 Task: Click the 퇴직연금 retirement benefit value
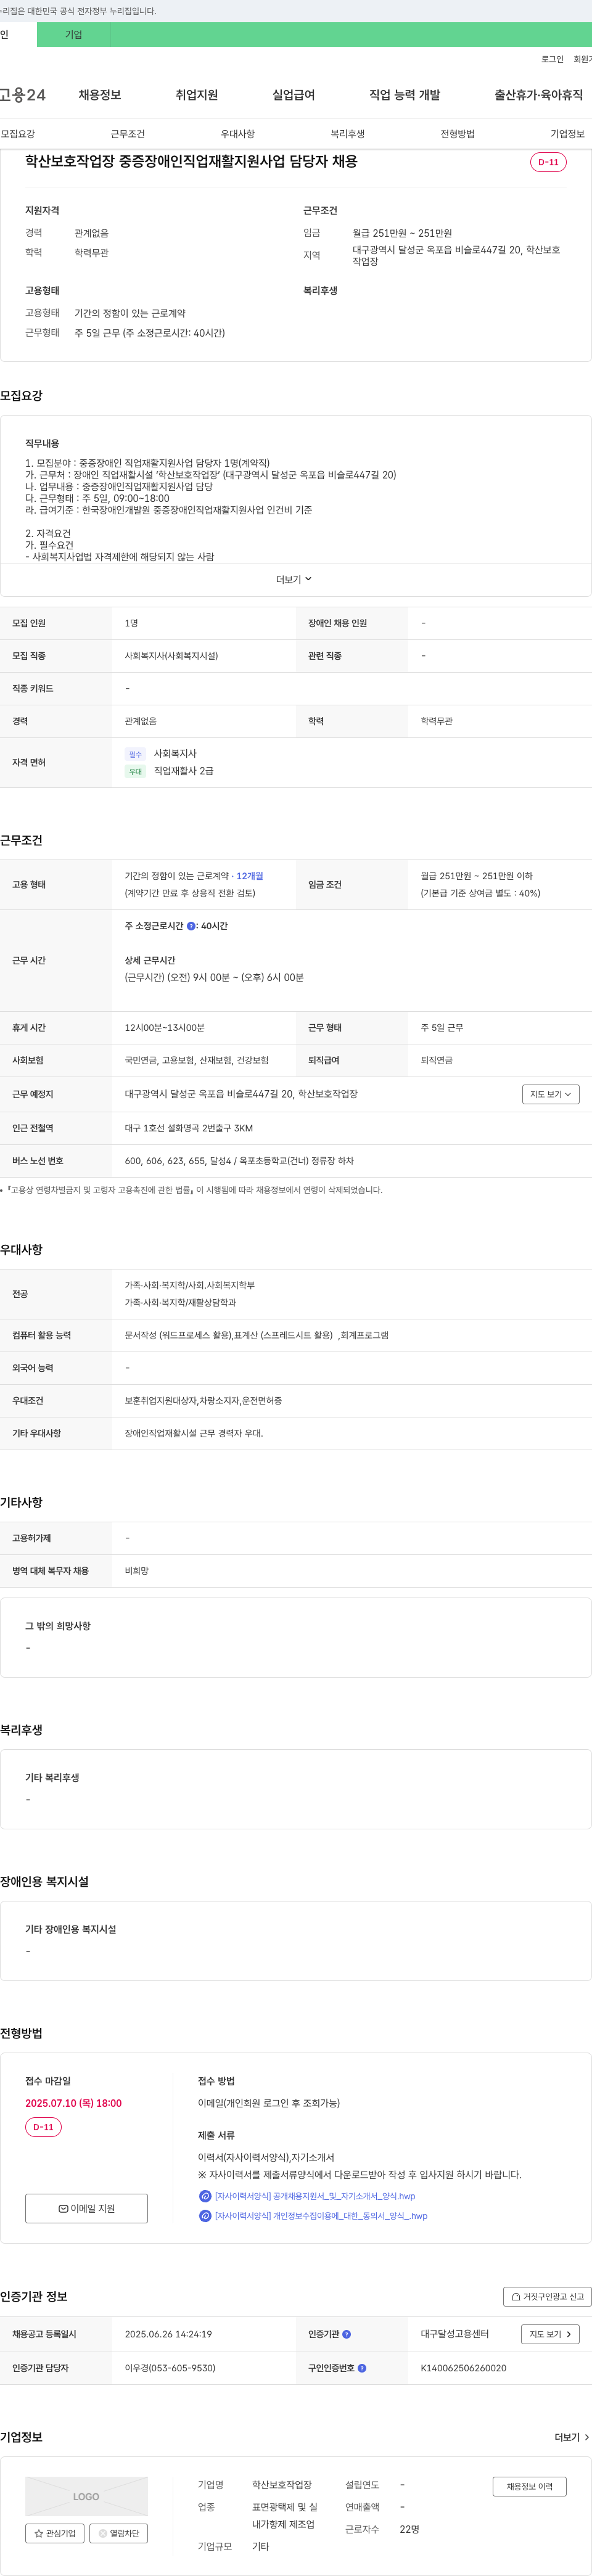[437, 1060]
